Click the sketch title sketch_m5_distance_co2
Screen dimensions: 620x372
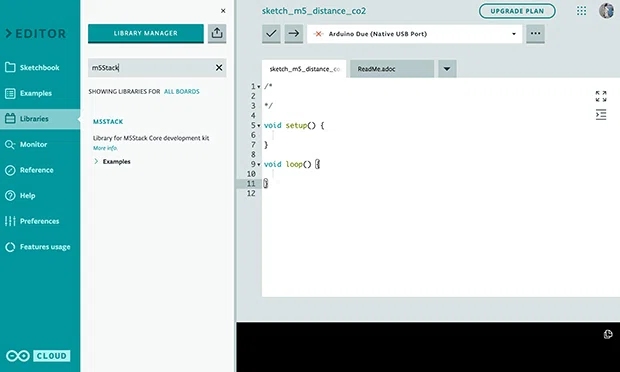pyautogui.click(x=314, y=11)
